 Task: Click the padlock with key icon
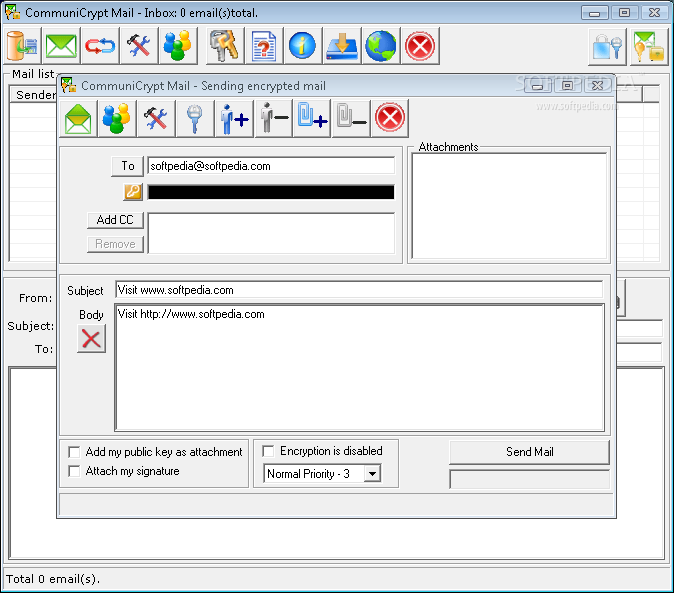pos(607,47)
